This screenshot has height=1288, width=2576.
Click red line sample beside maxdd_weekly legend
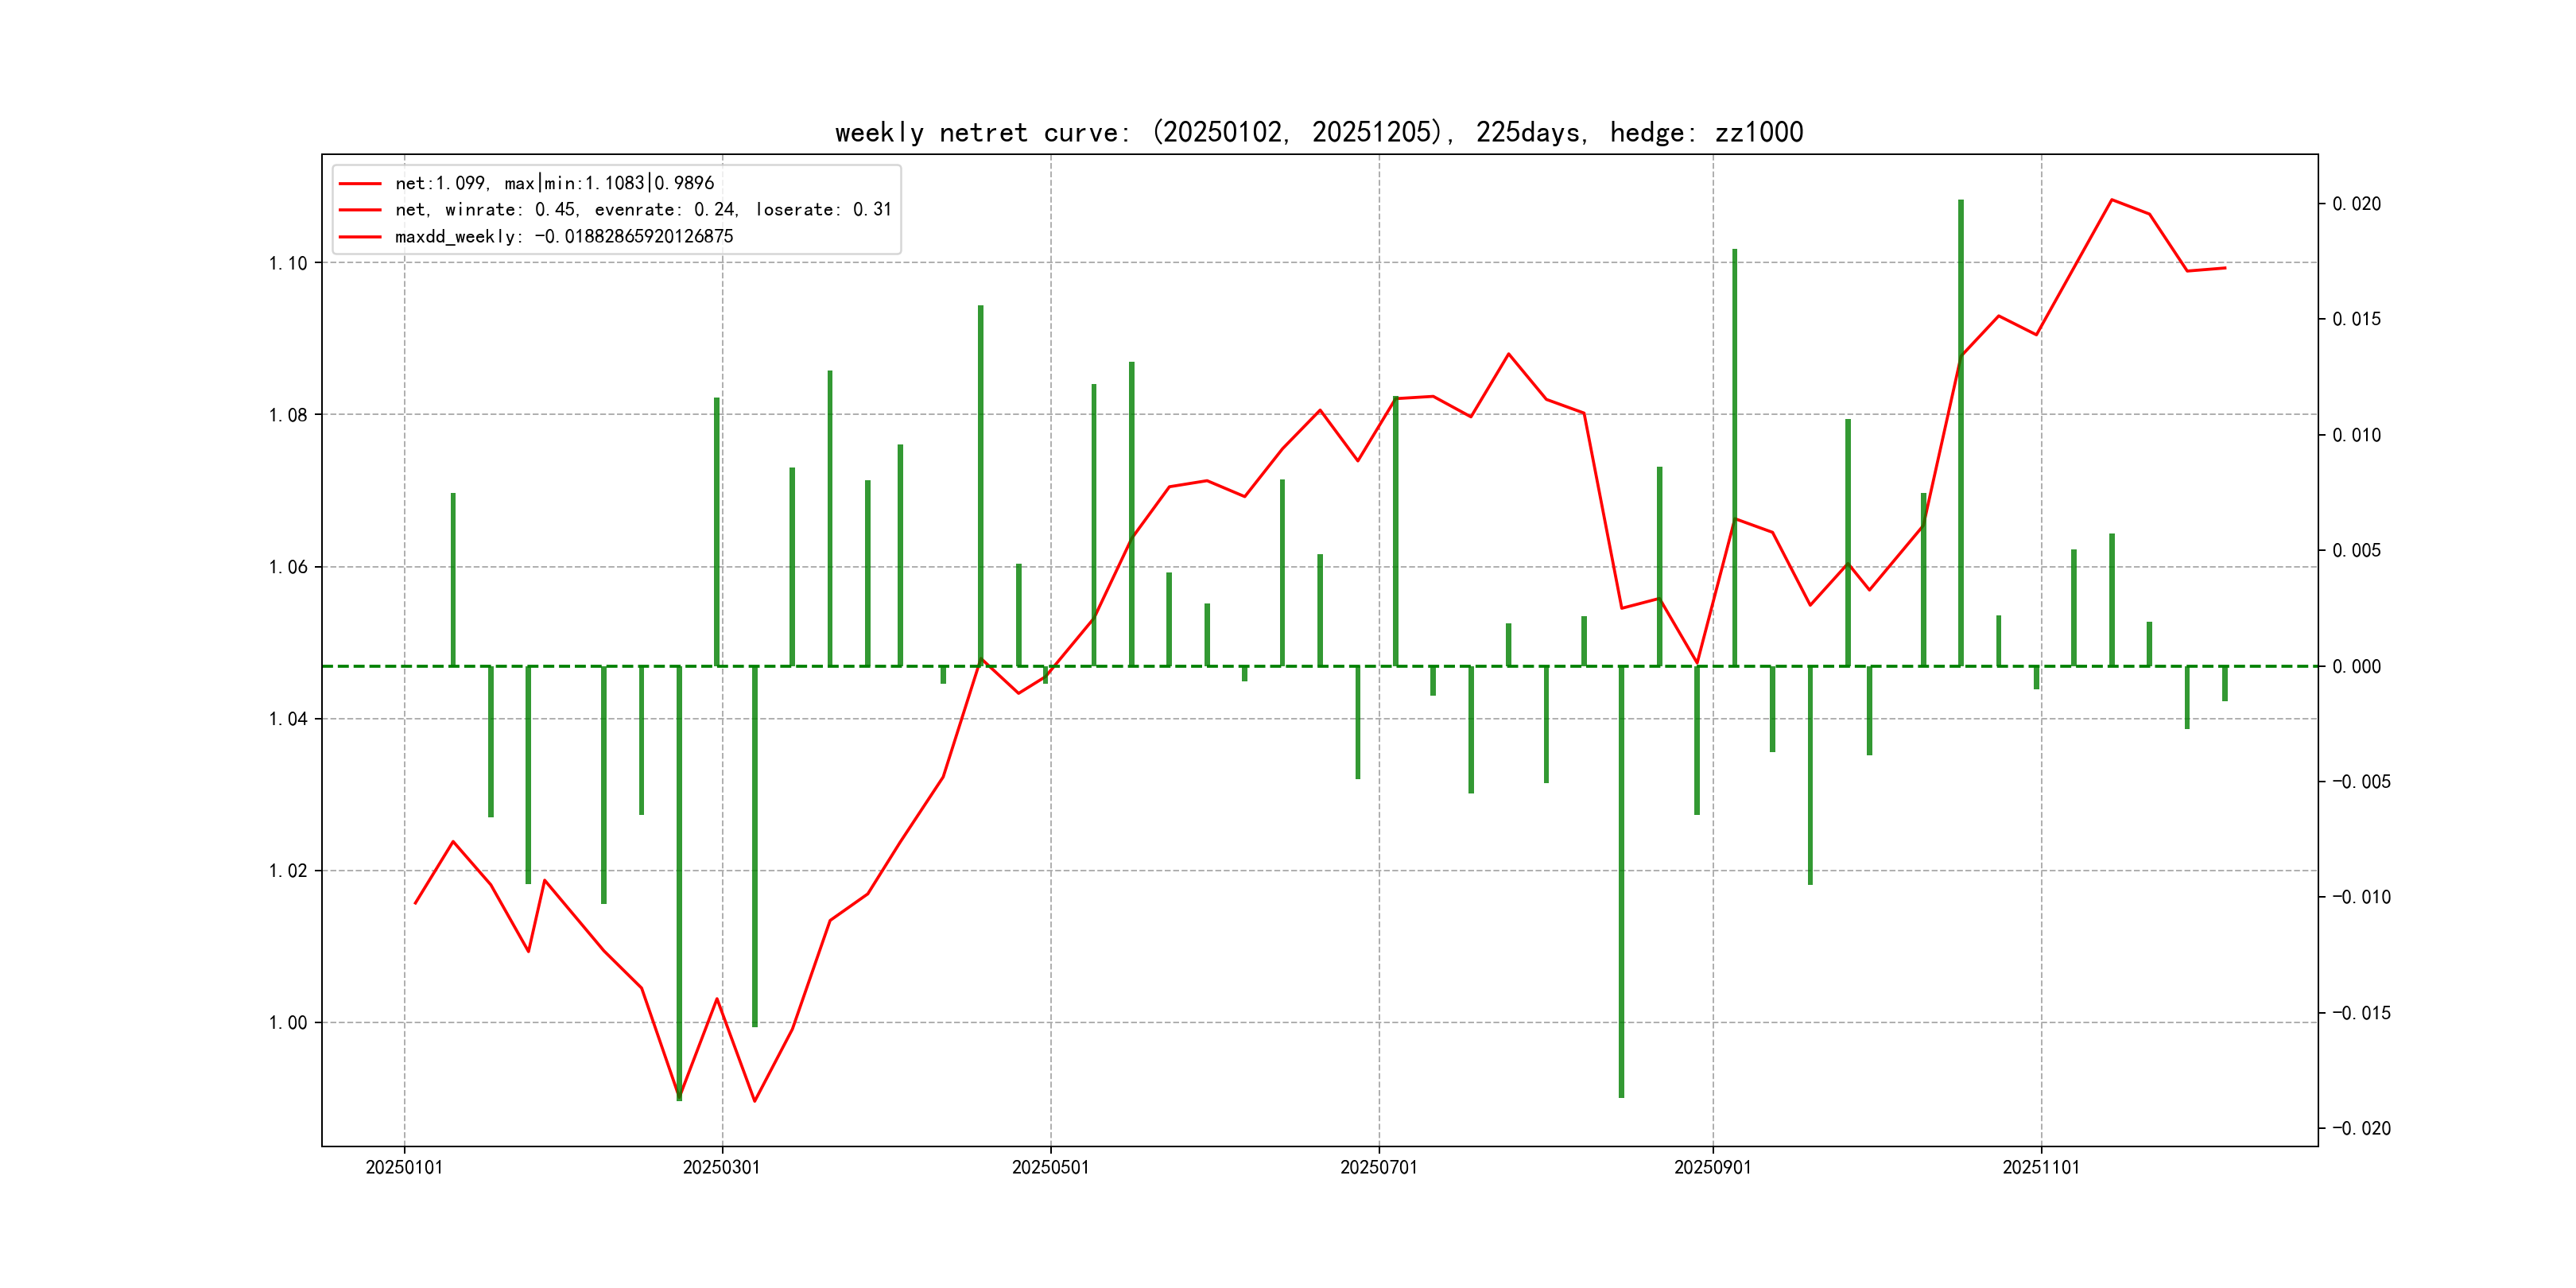[360, 237]
